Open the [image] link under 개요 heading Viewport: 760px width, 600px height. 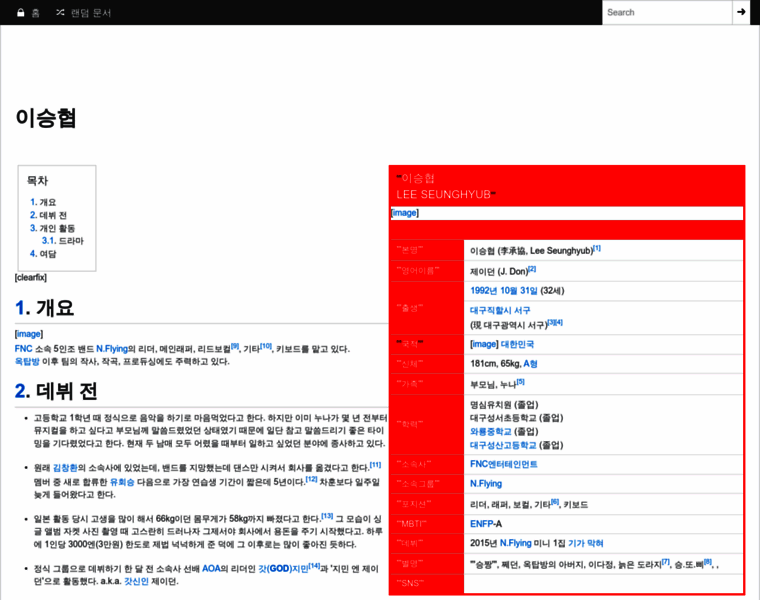(29, 334)
